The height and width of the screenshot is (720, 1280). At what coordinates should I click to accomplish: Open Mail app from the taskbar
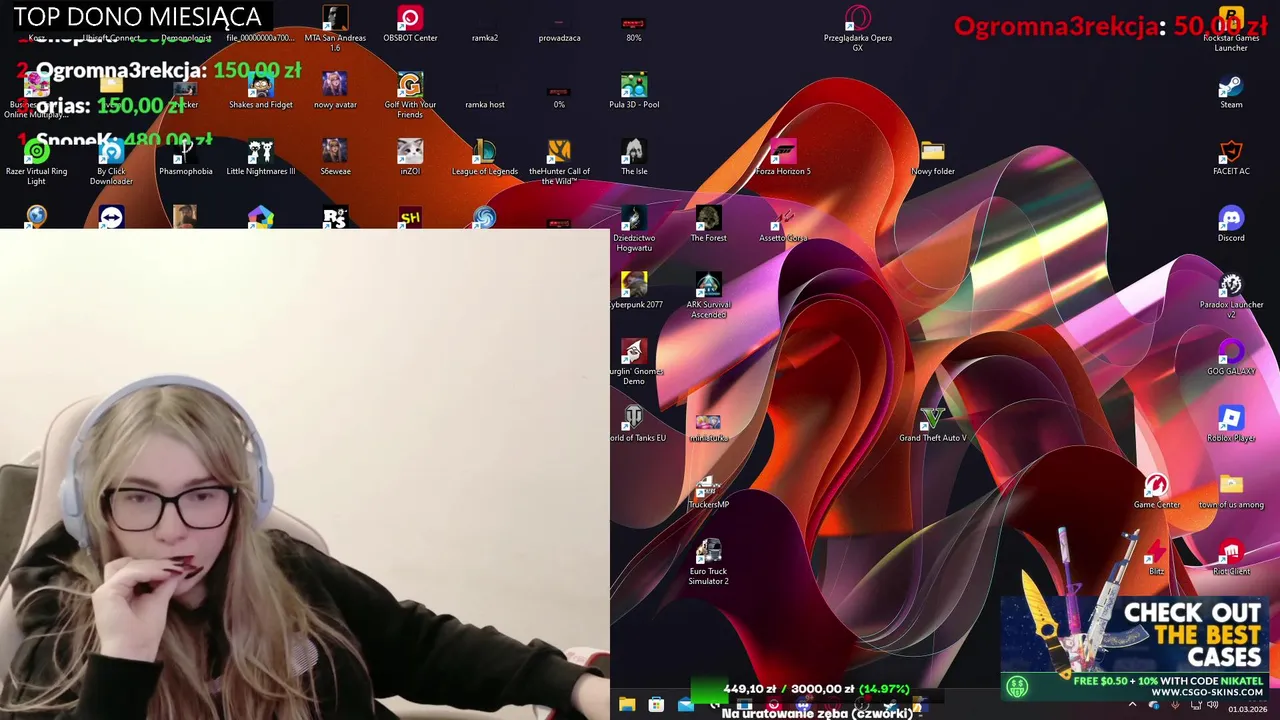tap(685, 705)
